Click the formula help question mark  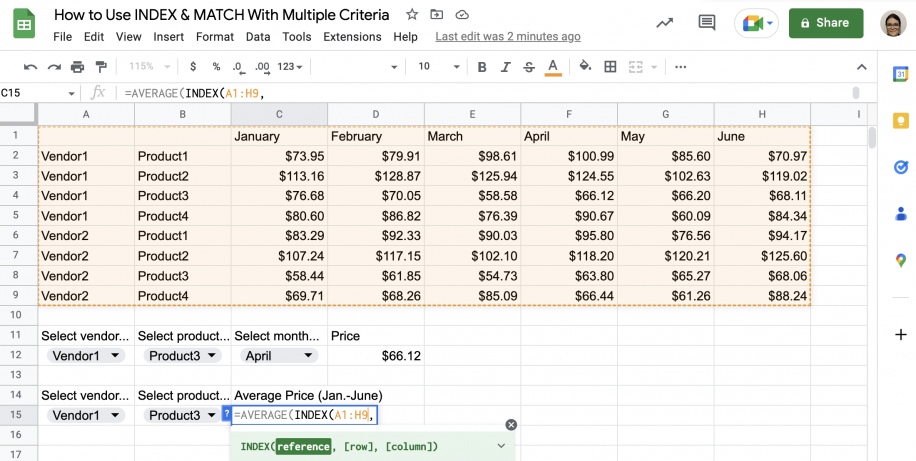click(x=227, y=414)
